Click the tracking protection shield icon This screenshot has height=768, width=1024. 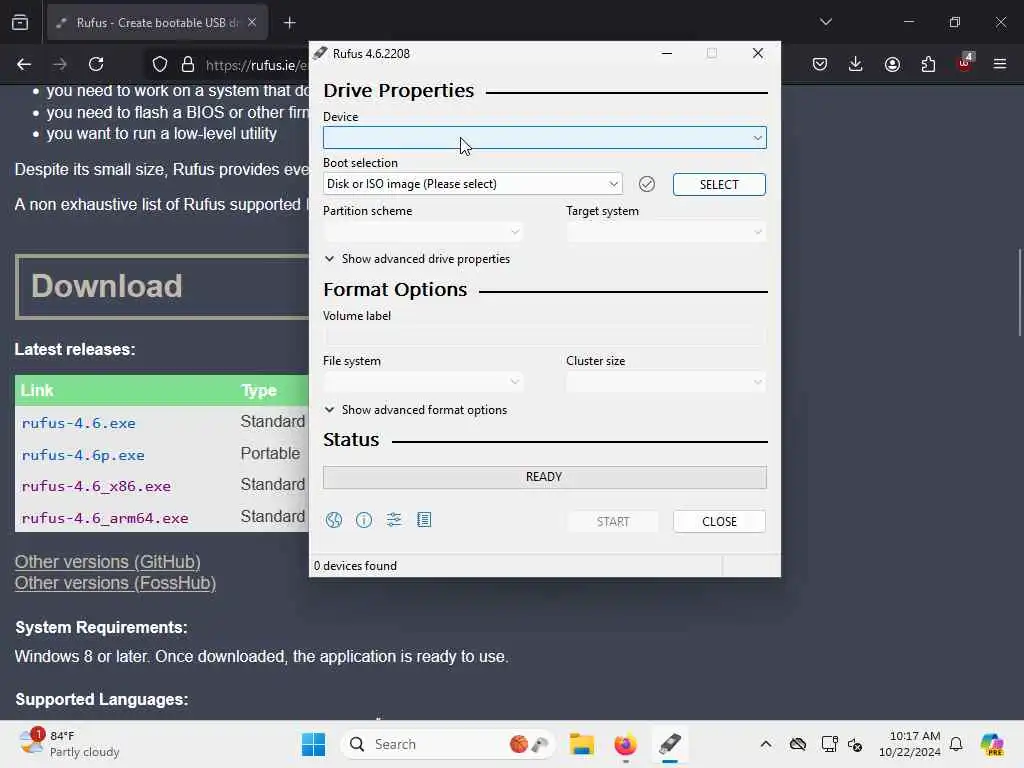click(160, 64)
